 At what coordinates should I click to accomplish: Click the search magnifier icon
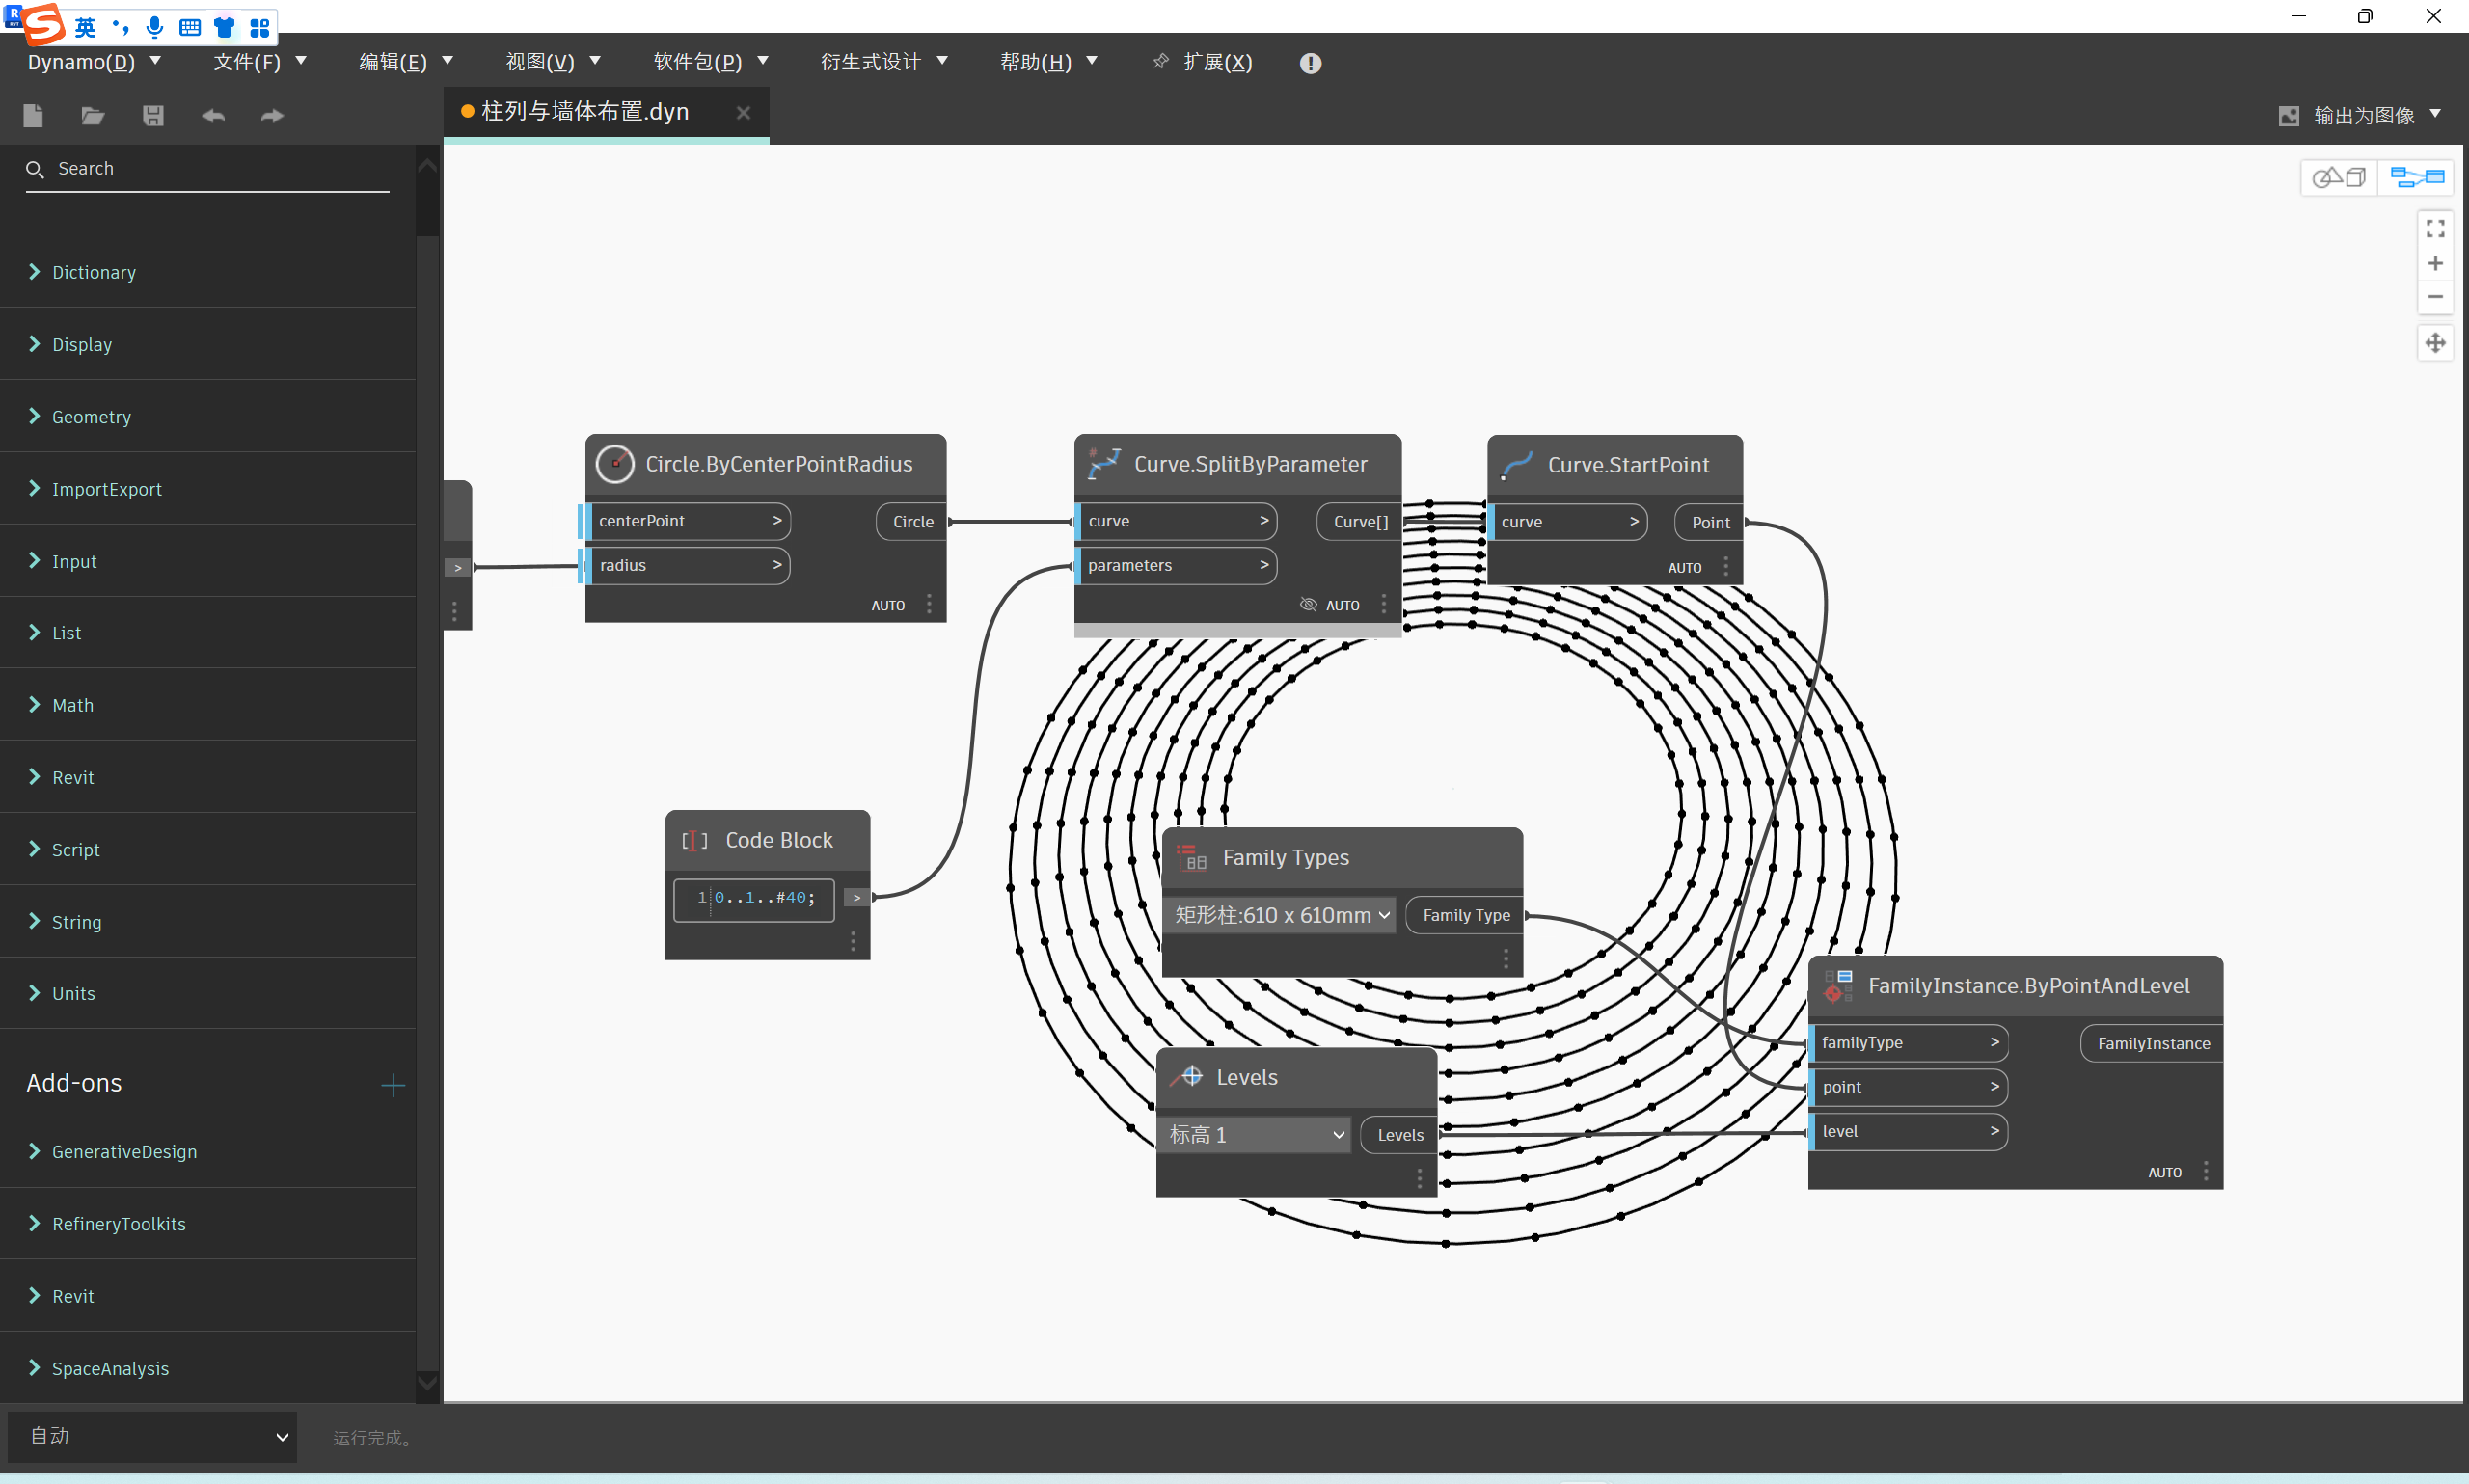pos(35,170)
